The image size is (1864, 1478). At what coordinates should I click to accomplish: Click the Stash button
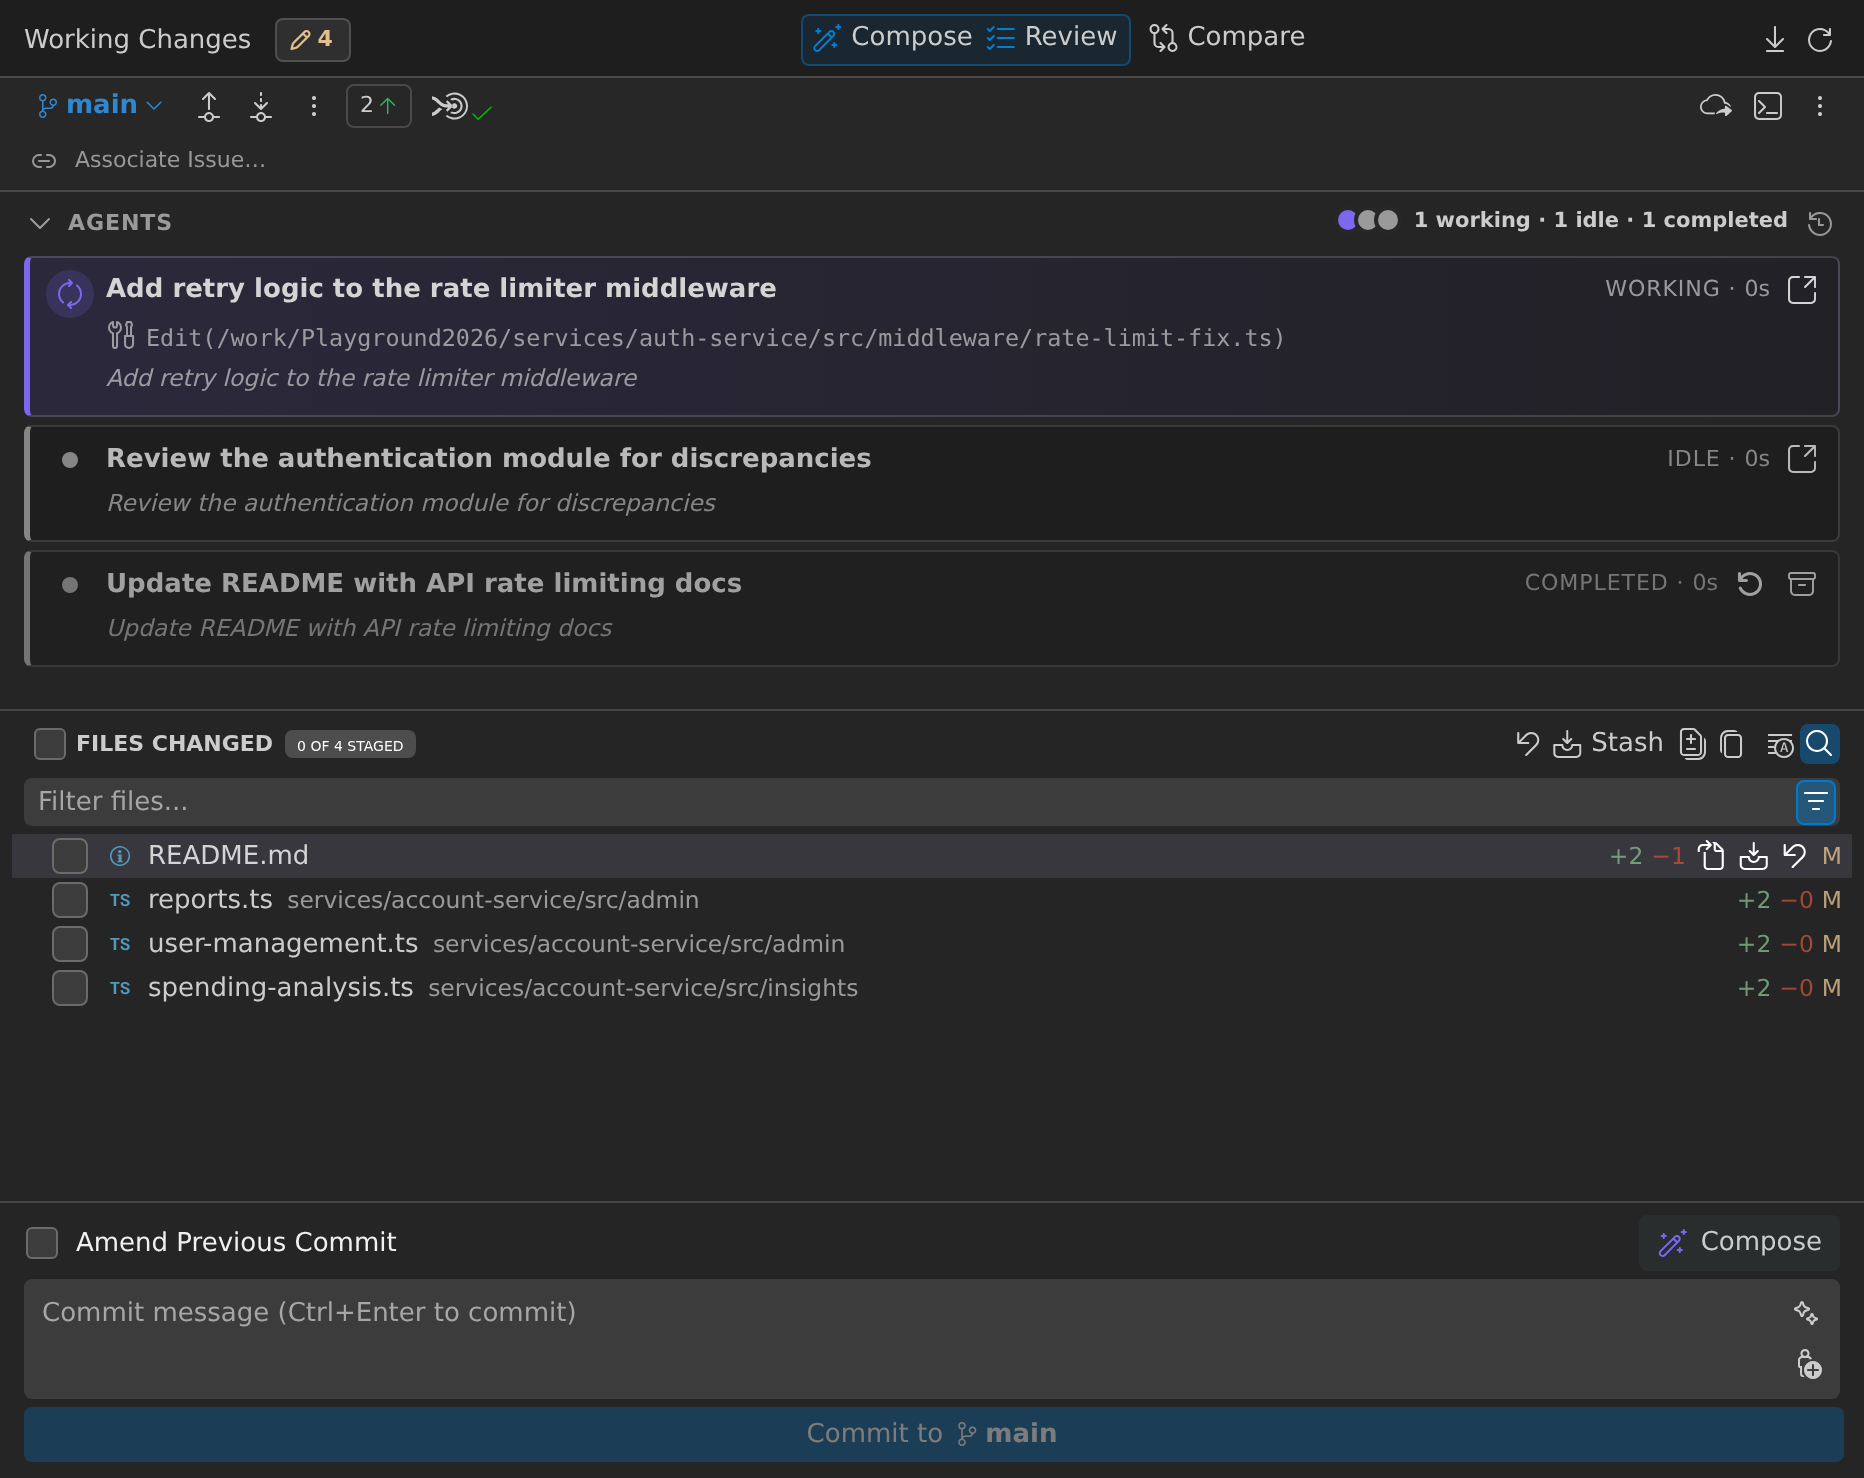click(x=1607, y=744)
